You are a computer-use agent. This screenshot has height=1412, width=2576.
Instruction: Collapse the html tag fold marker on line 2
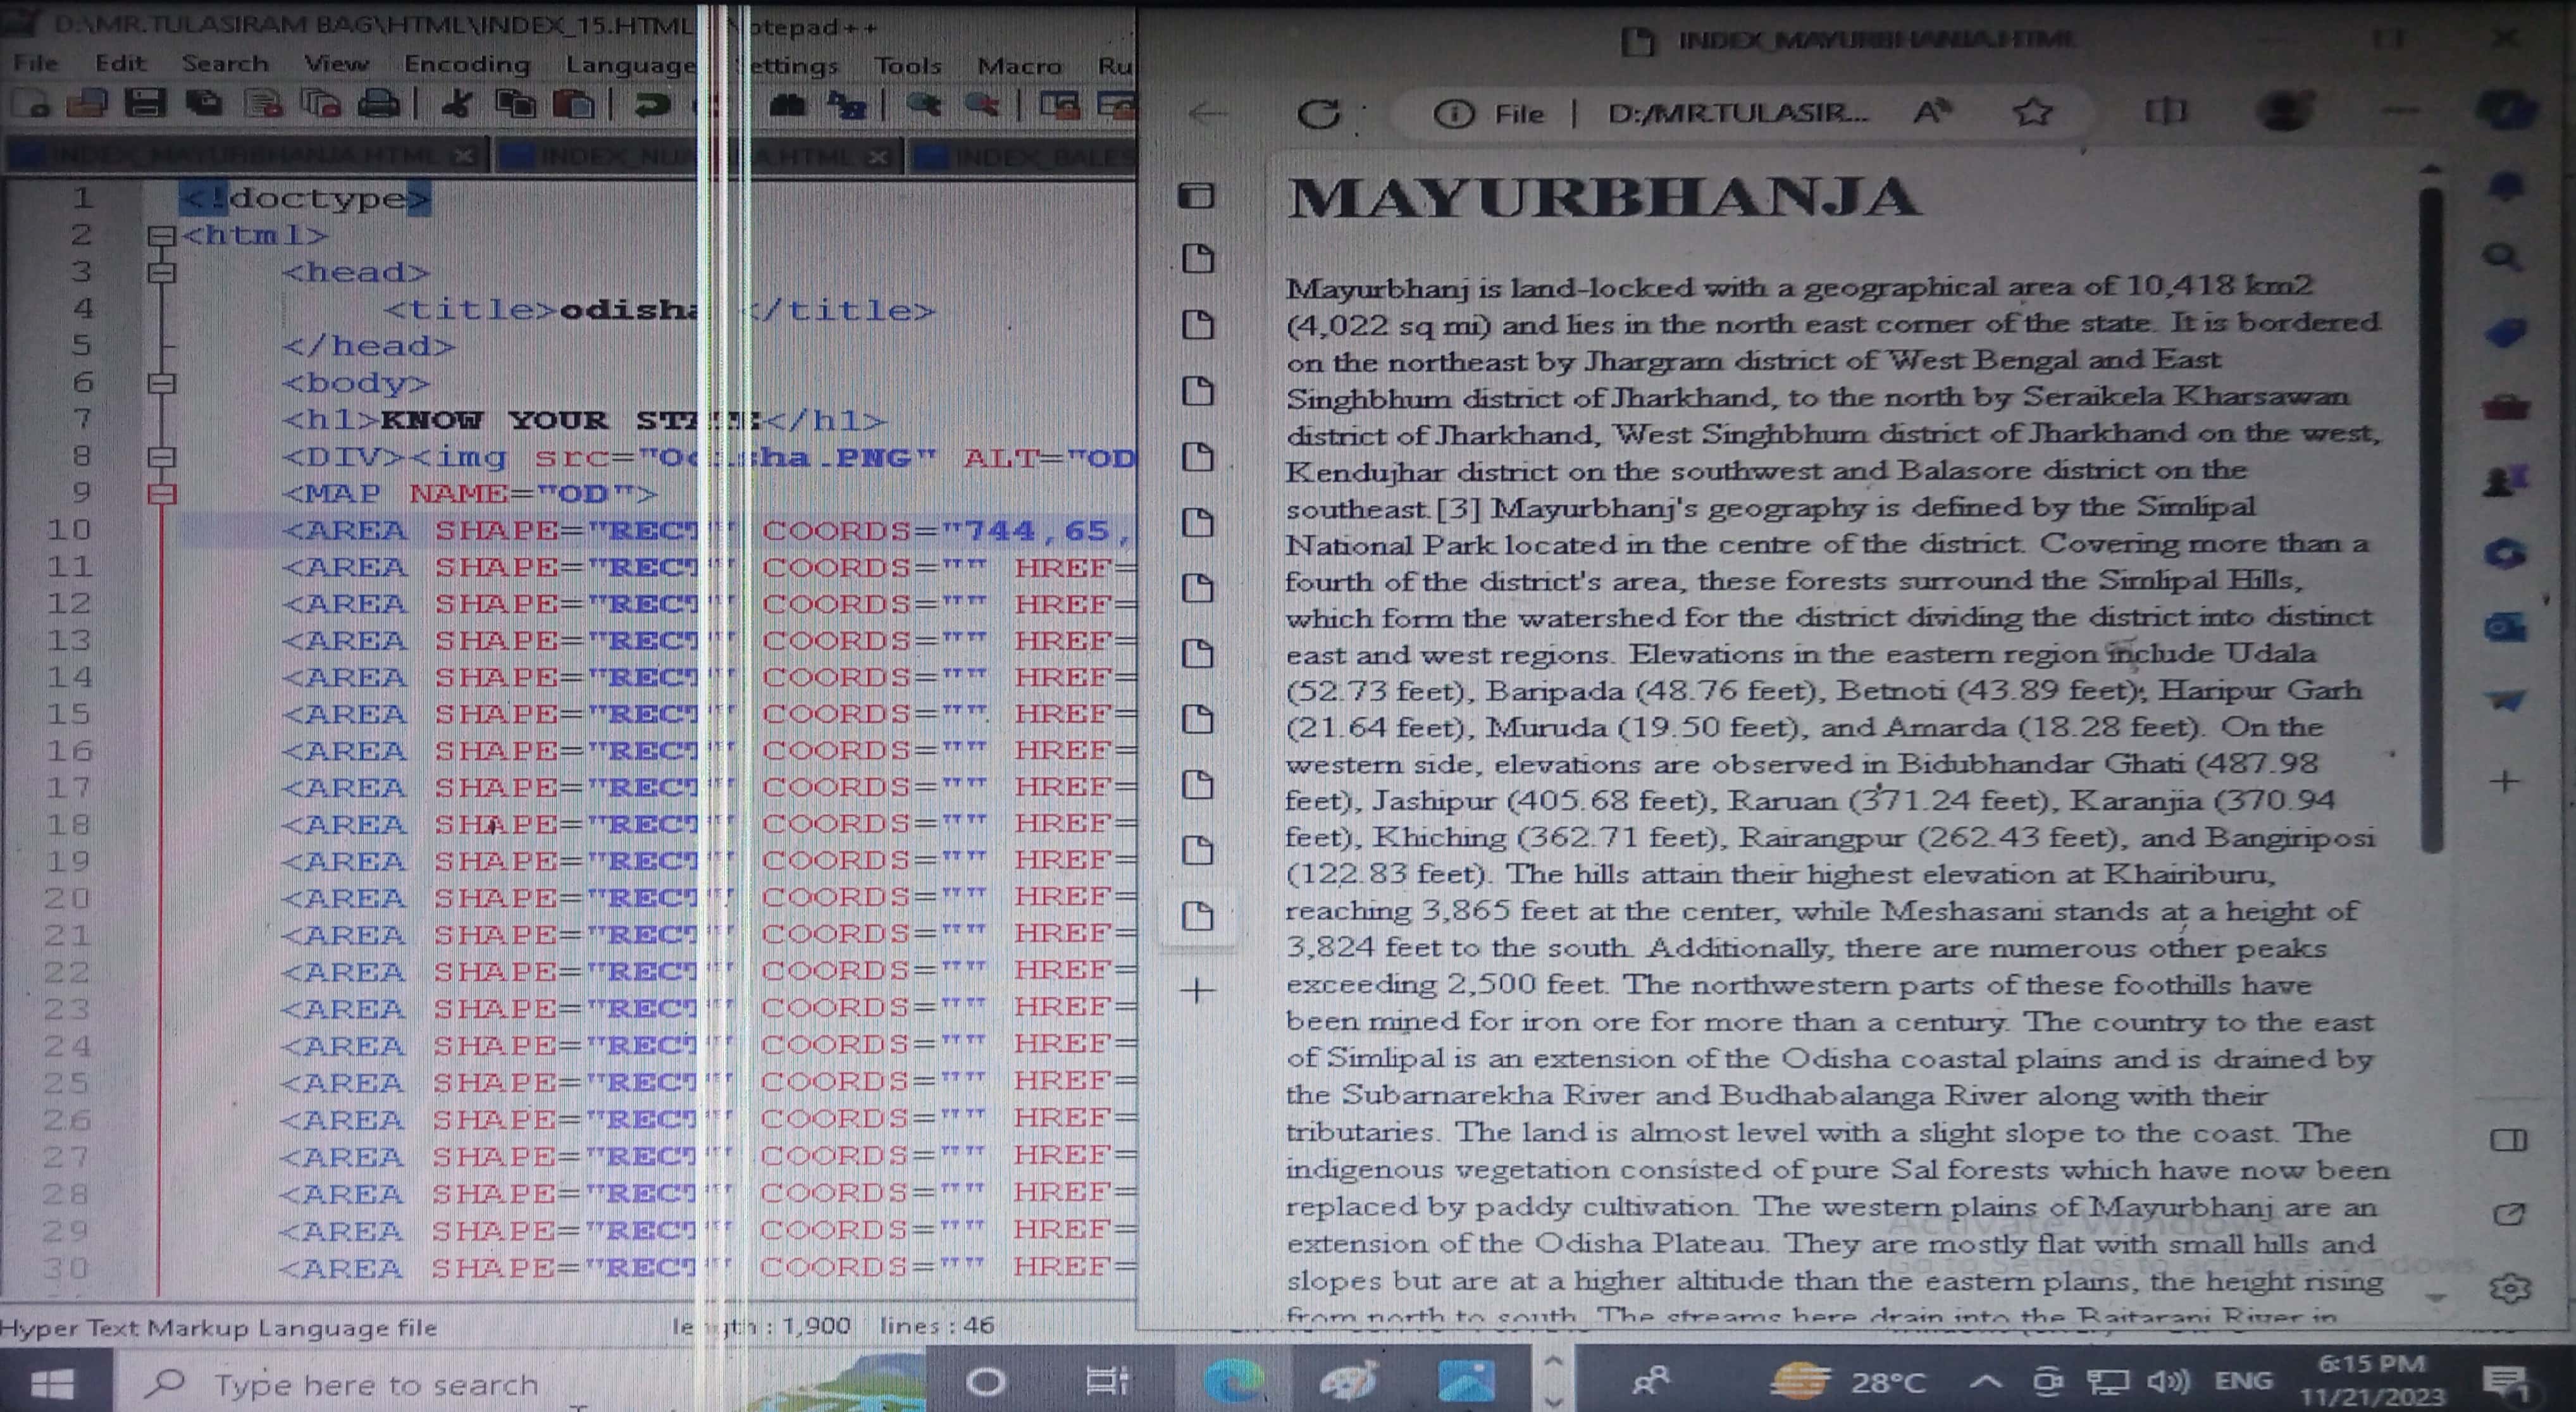click(x=160, y=236)
